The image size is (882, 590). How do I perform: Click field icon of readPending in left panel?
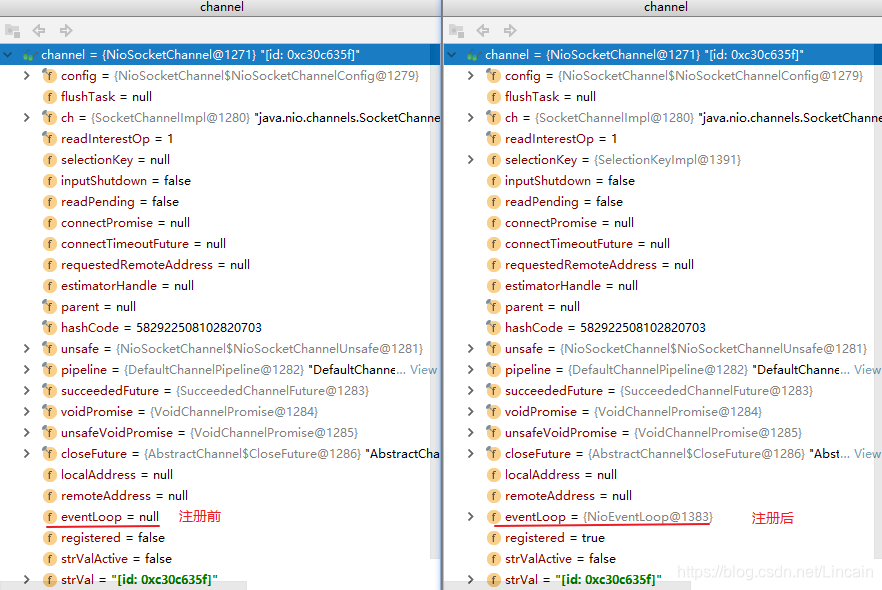click(x=50, y=201)
